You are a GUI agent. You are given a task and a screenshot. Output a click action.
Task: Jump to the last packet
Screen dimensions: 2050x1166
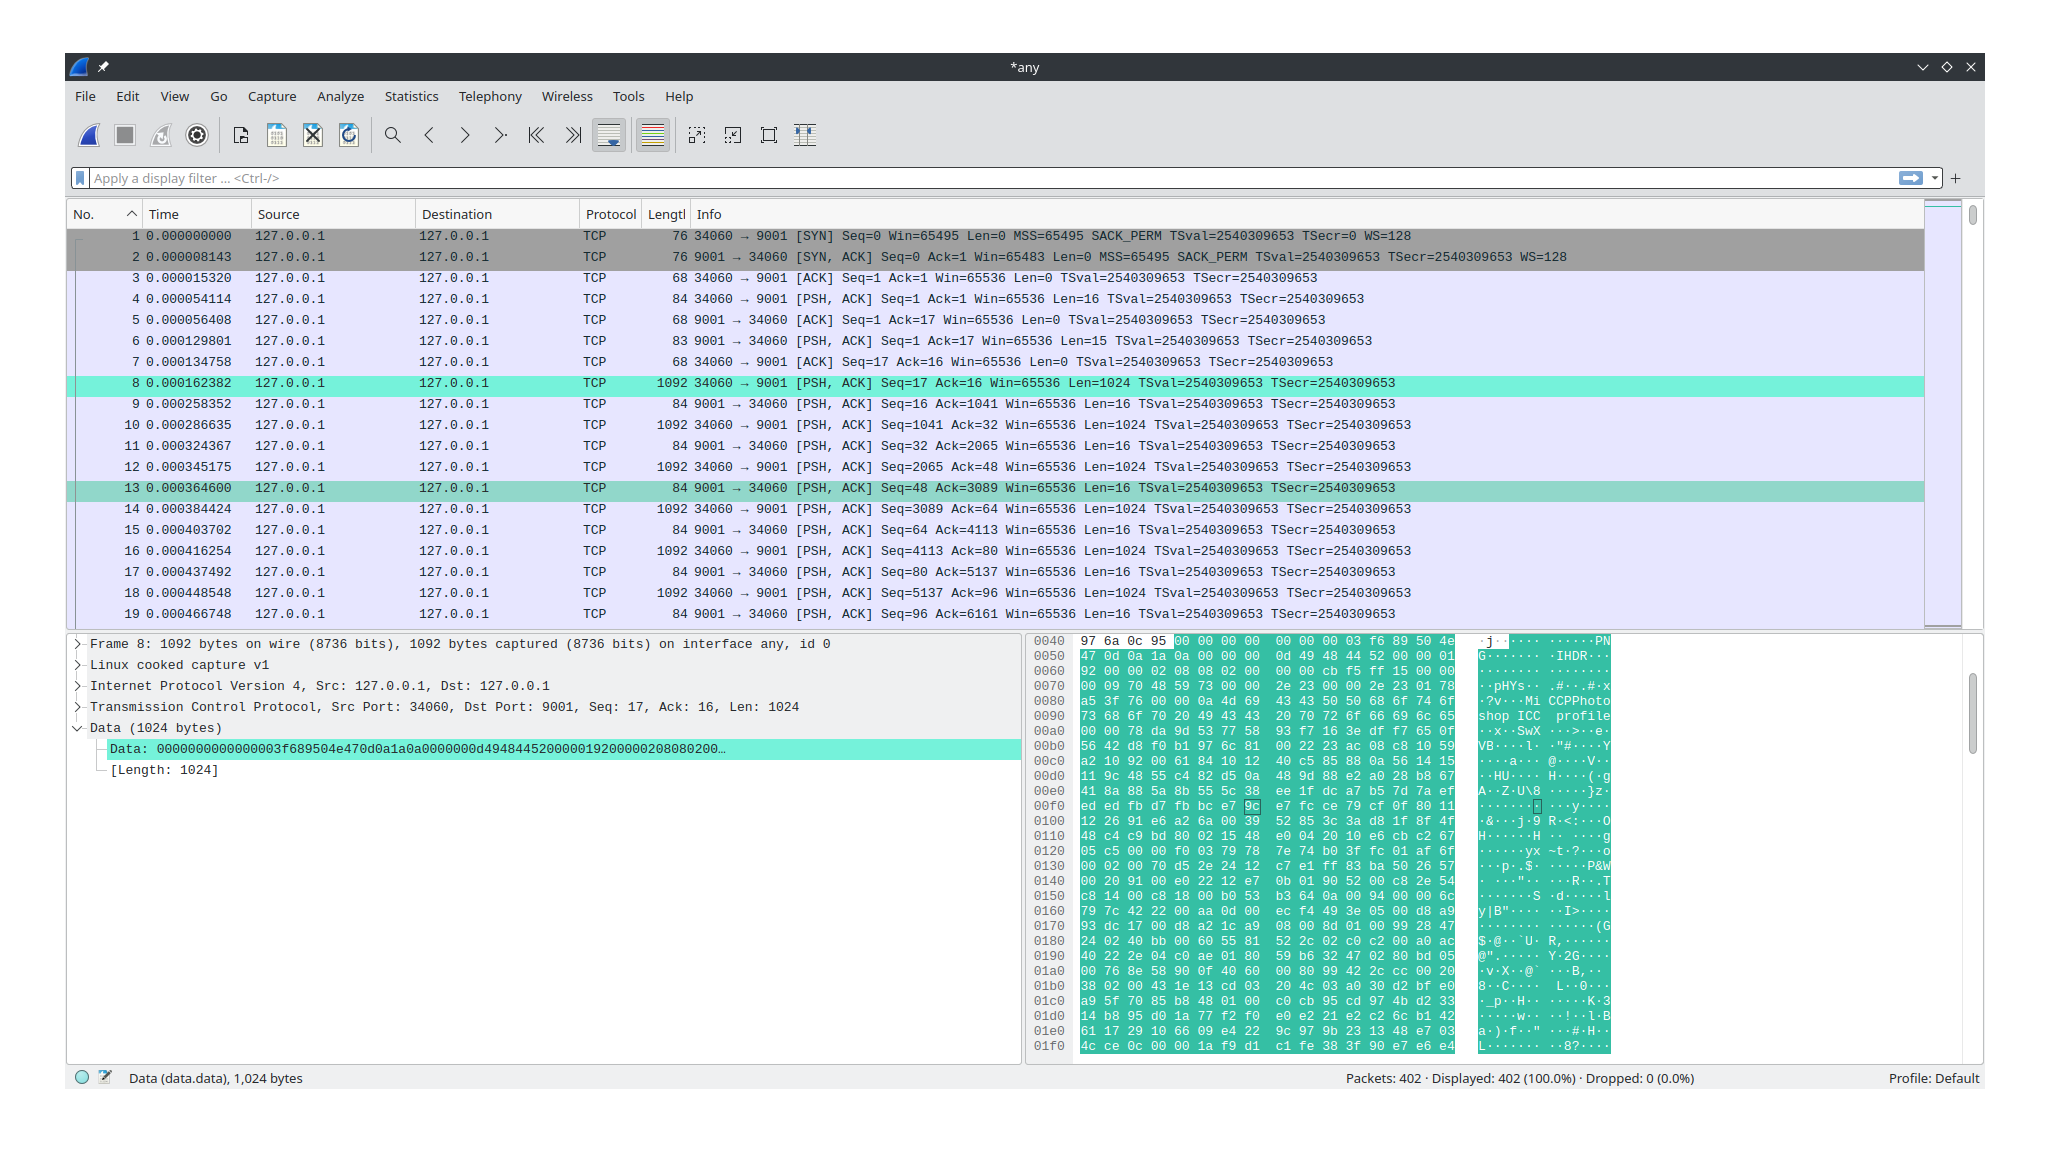[573, 135]
